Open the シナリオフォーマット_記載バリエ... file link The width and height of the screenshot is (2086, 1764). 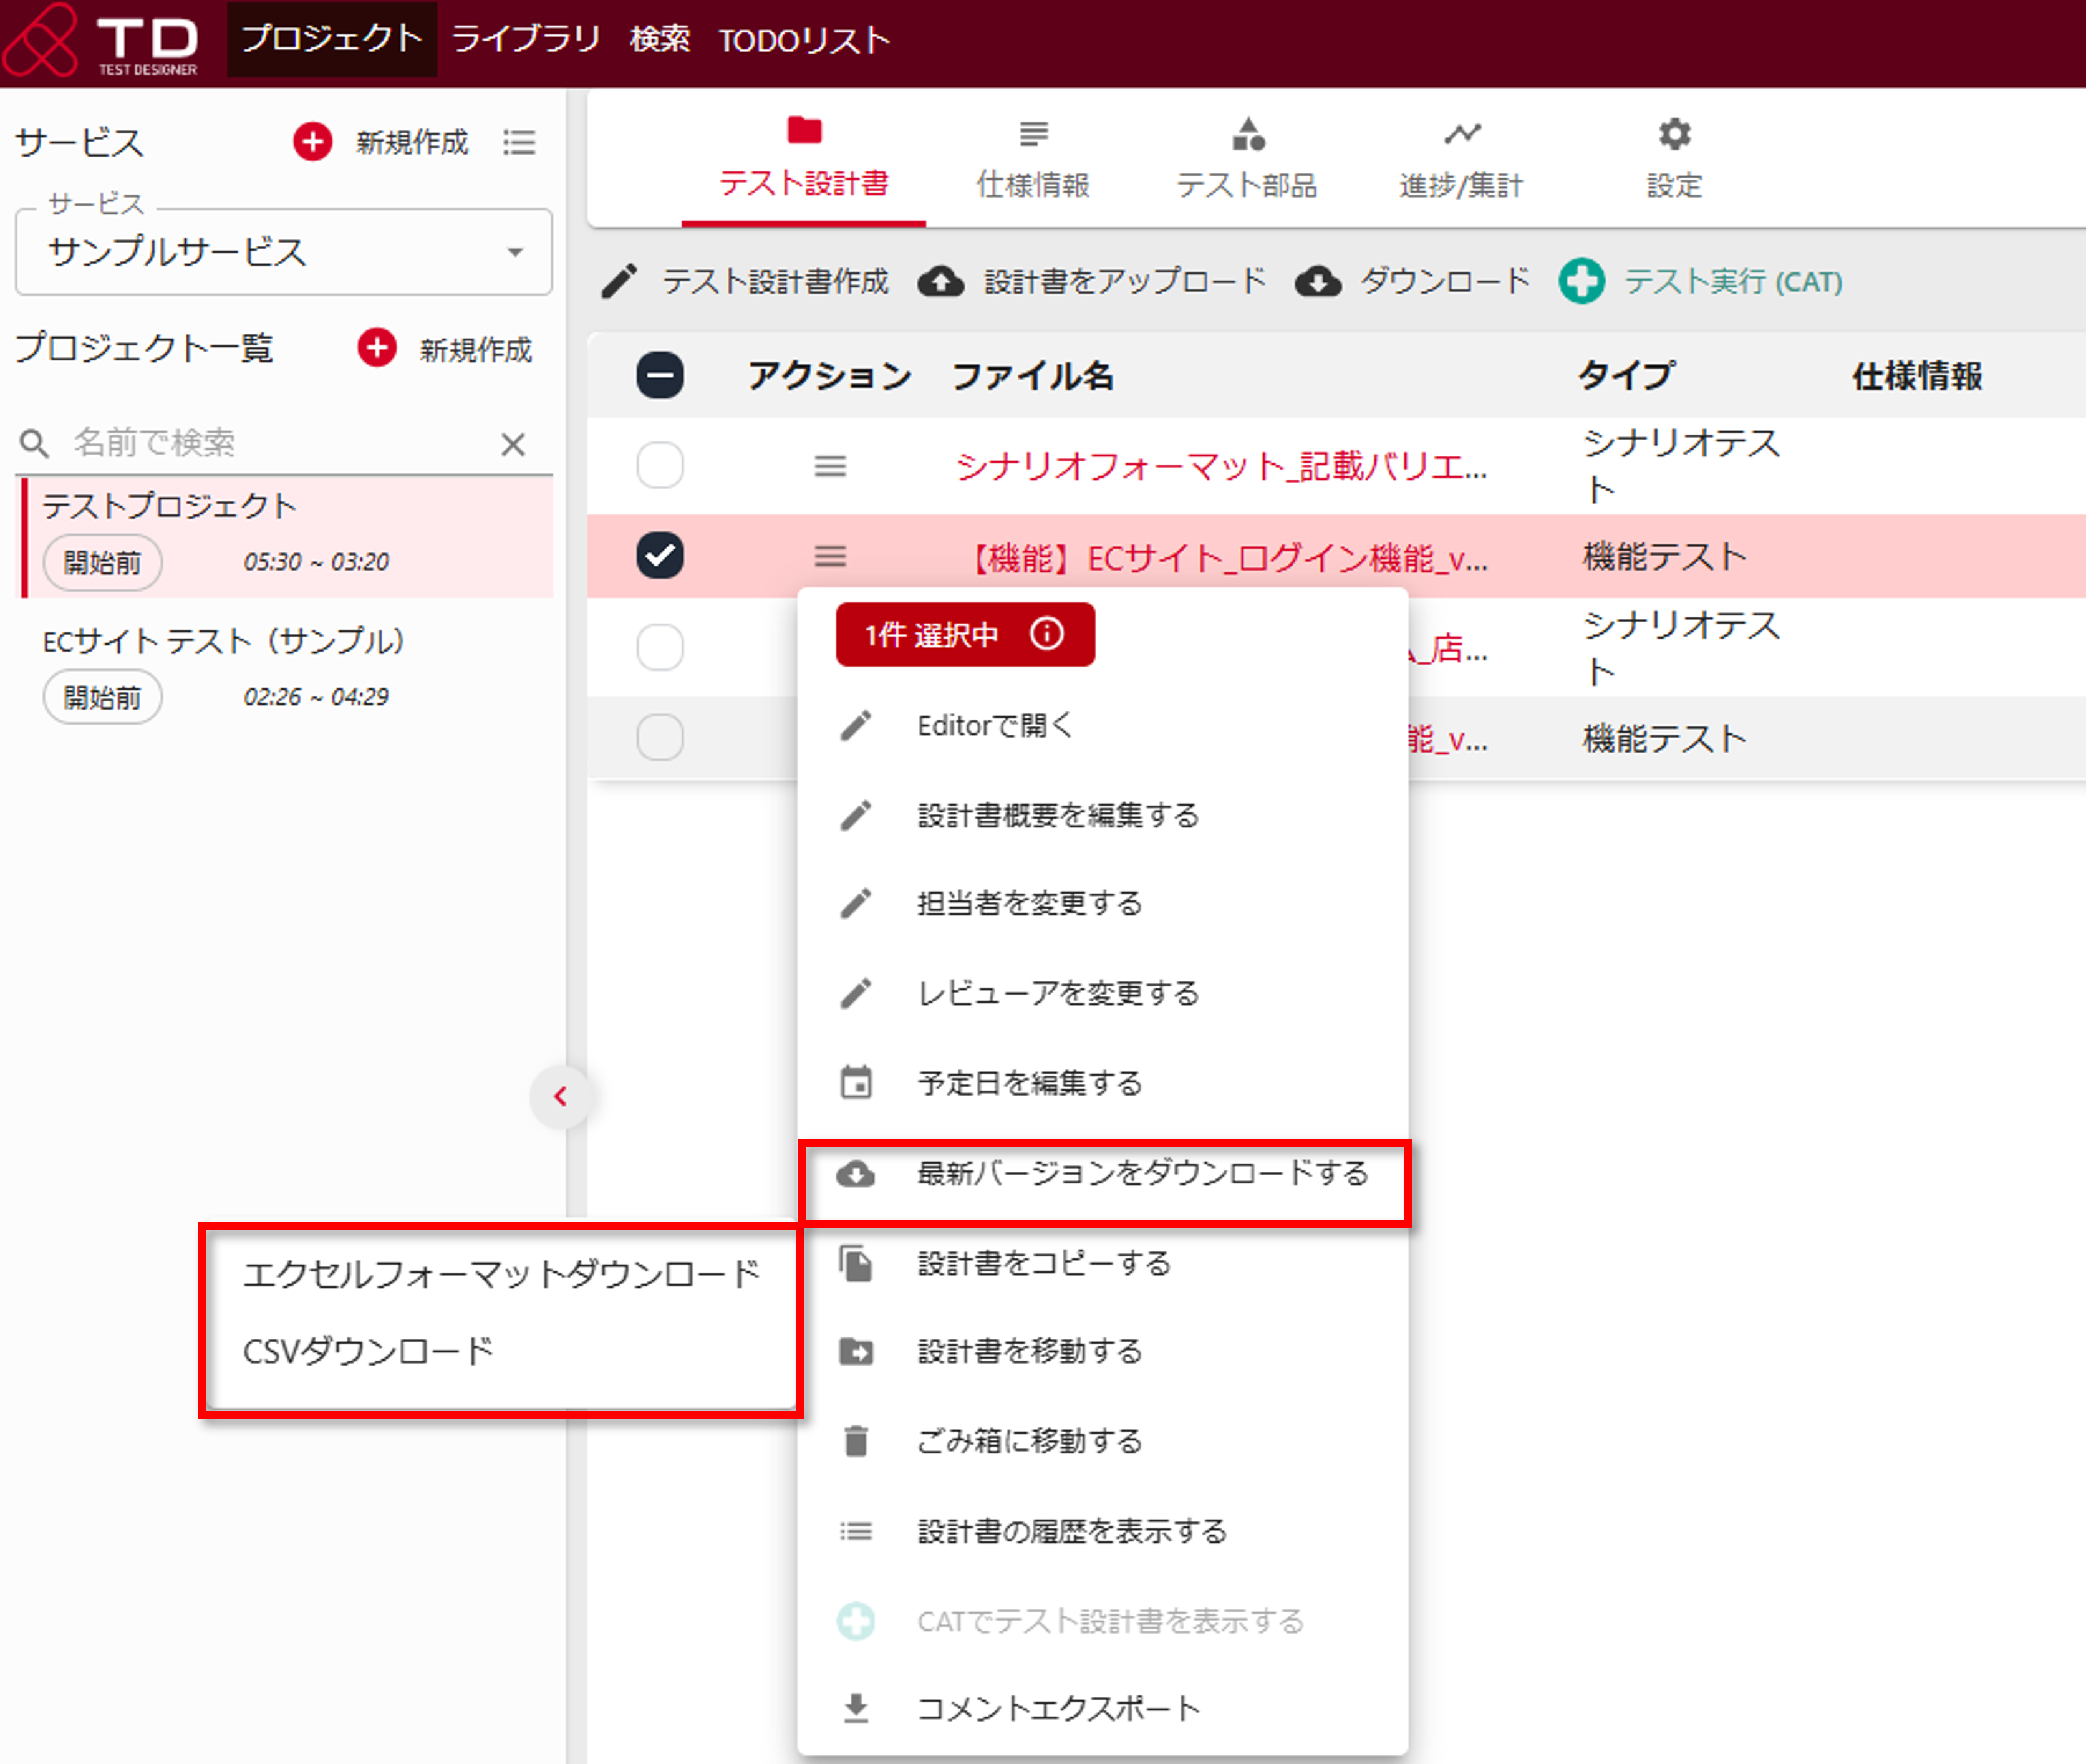tap(1221, 466)
